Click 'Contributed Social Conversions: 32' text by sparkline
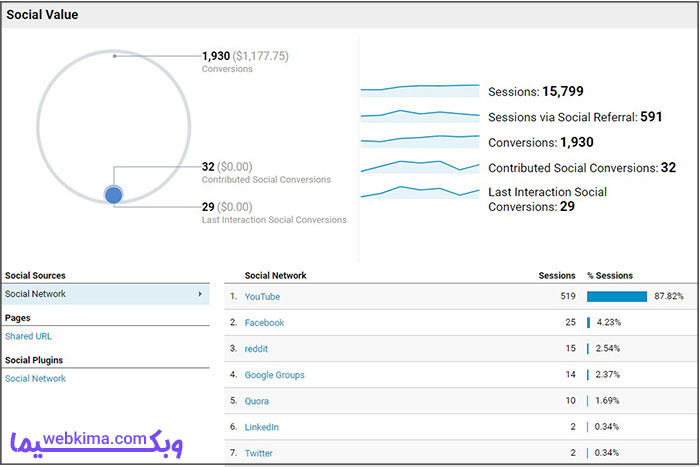Viewport: 700px width, 467px height. [x=582, y=168]
